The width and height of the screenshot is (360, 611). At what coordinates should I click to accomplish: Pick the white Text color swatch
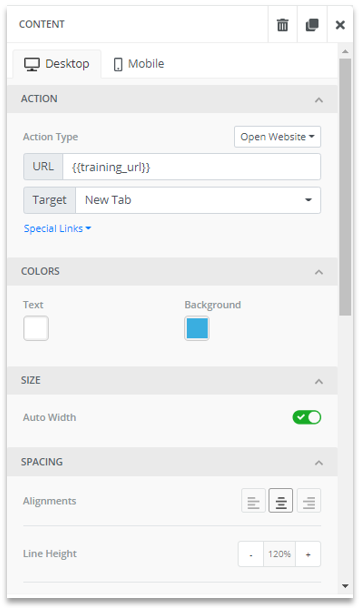click(36, 328)
